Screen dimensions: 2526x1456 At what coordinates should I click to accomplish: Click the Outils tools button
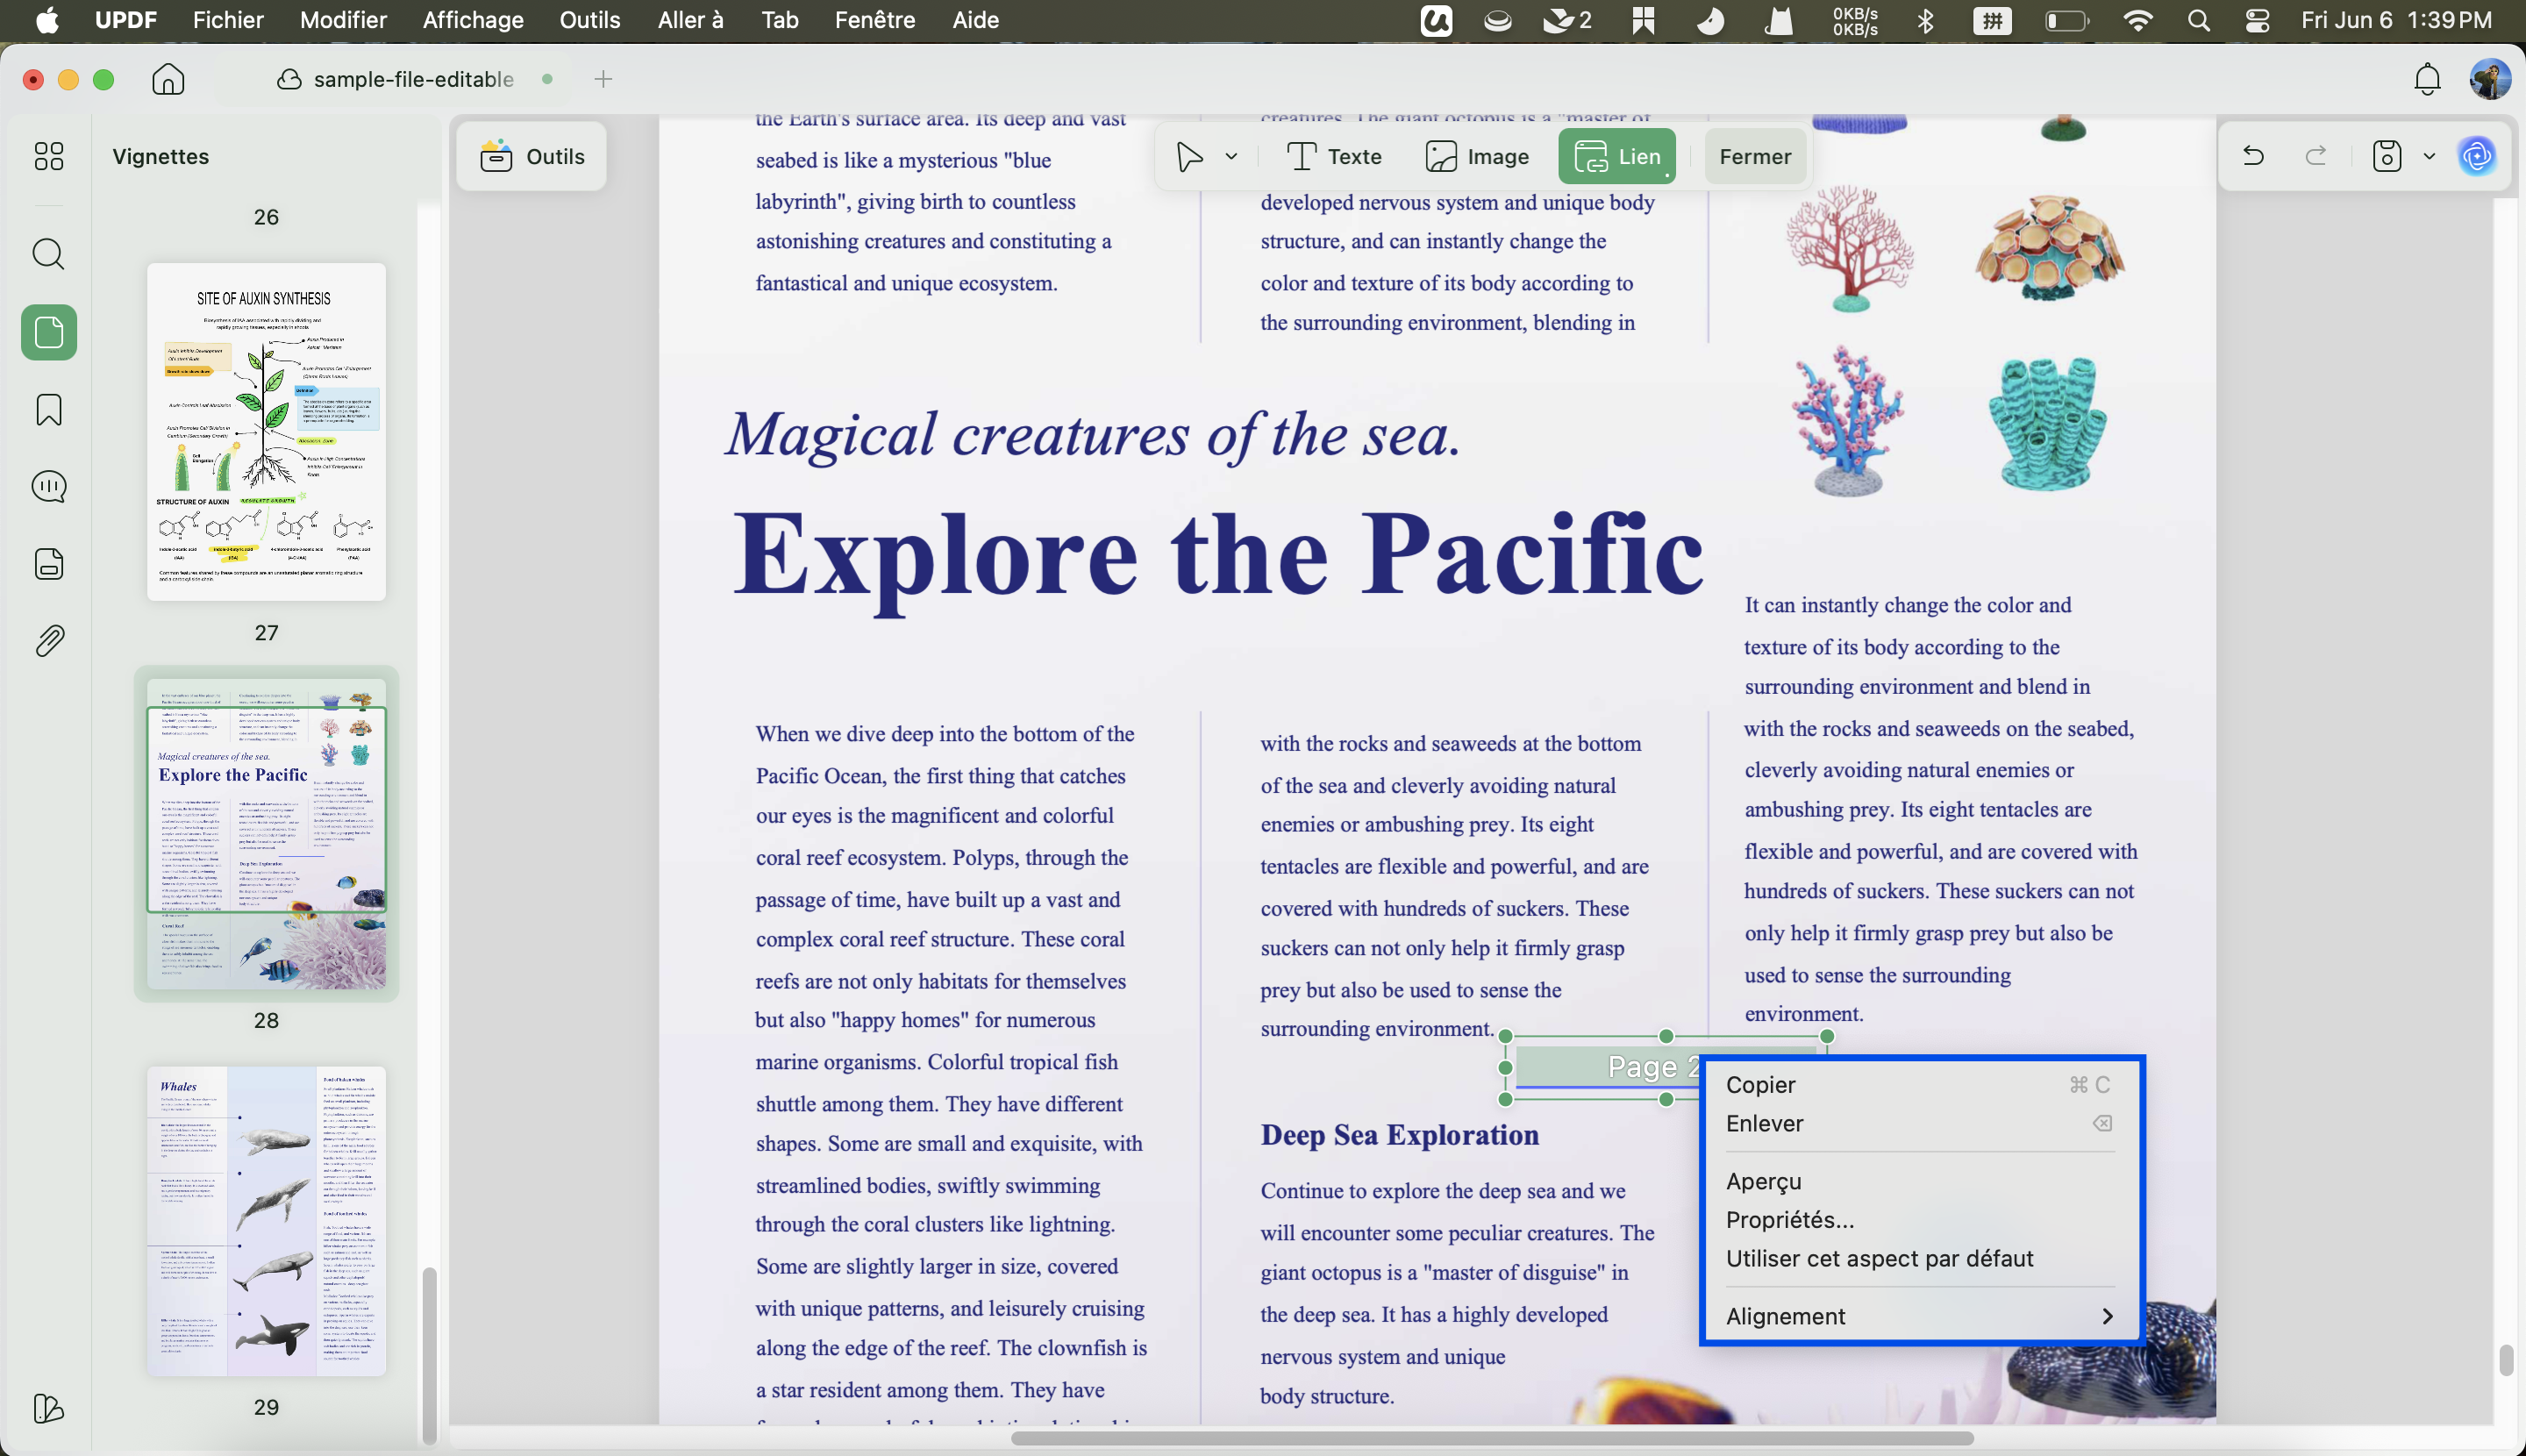pos(532,157)
